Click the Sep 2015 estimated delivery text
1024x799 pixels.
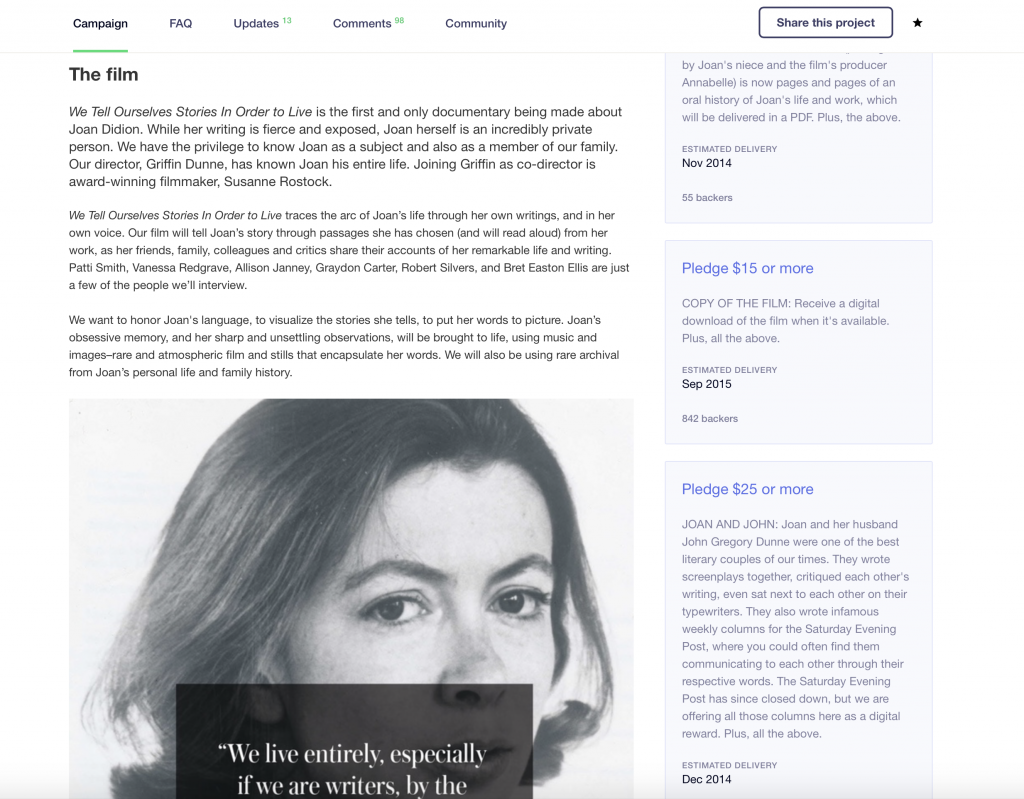tap(706, 384)
